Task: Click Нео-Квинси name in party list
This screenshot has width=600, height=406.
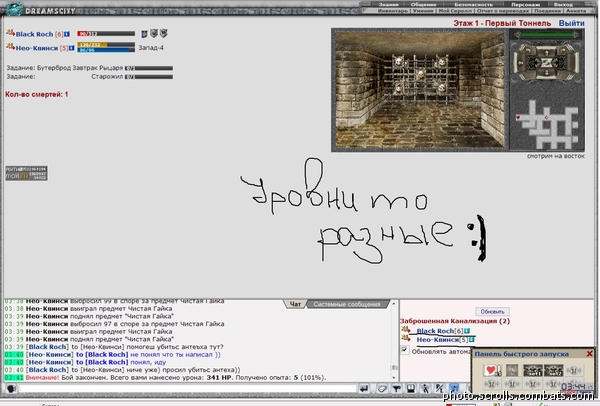Action: pos(37,48)
